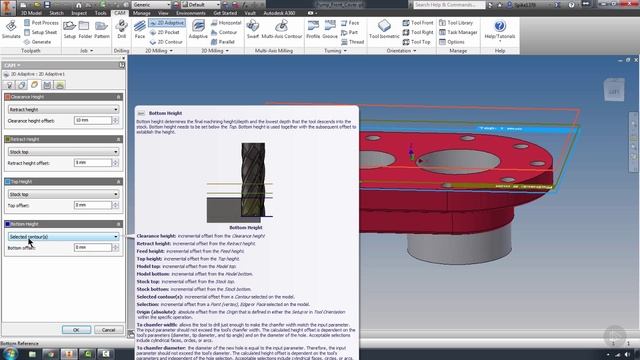Switch to Tool Right view
The image size is (640, 360).
[418, 32]
